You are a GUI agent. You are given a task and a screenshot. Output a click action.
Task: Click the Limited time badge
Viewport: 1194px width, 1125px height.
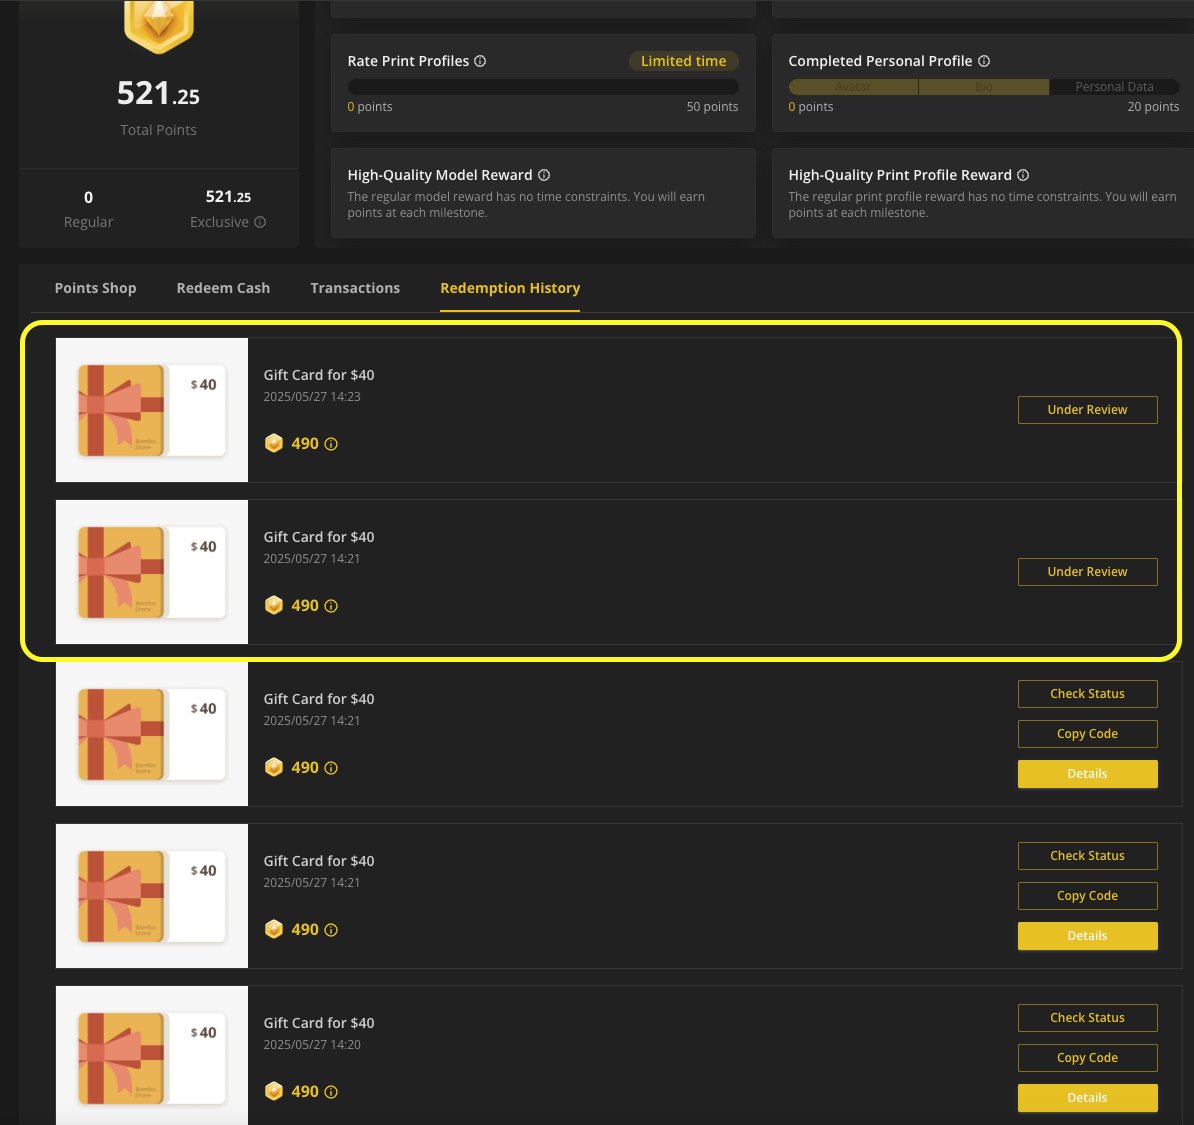tap(683, 61)
